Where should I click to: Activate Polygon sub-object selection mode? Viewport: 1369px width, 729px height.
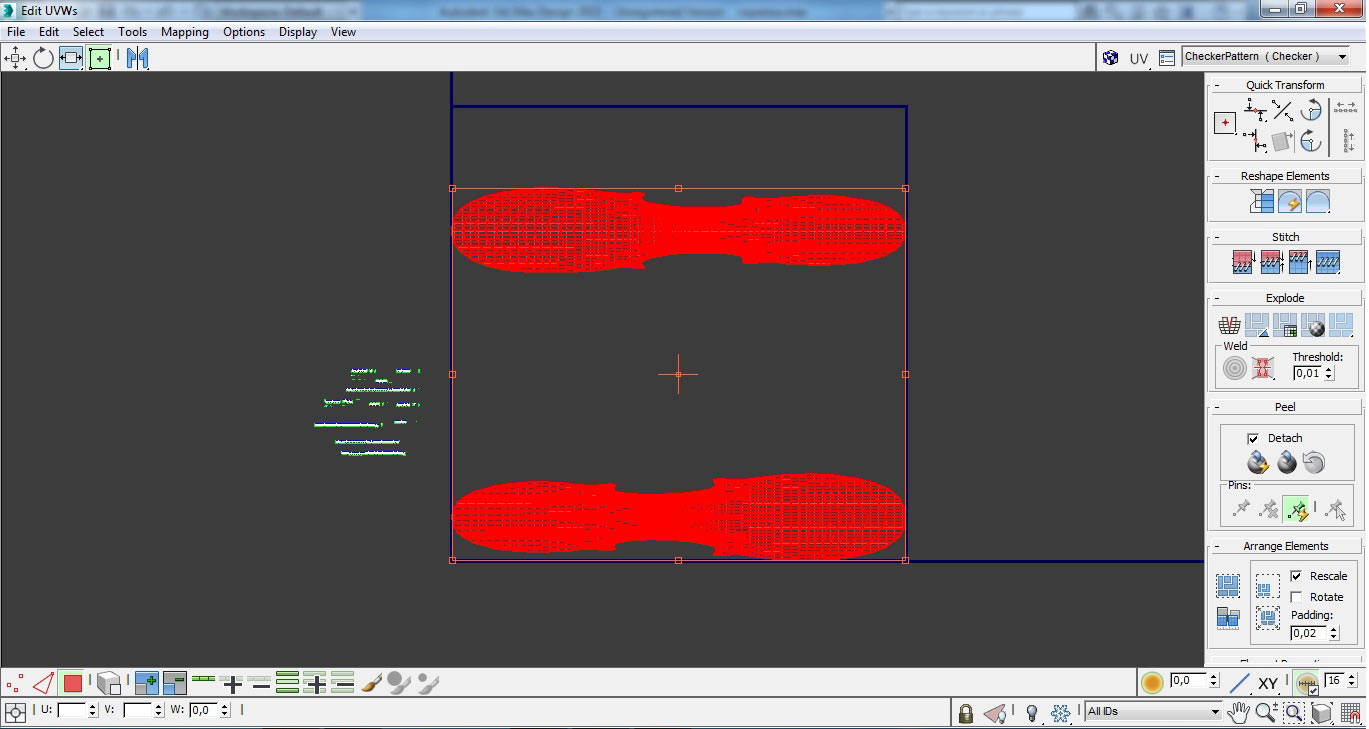pyautogui.click(x=72, y=684)
